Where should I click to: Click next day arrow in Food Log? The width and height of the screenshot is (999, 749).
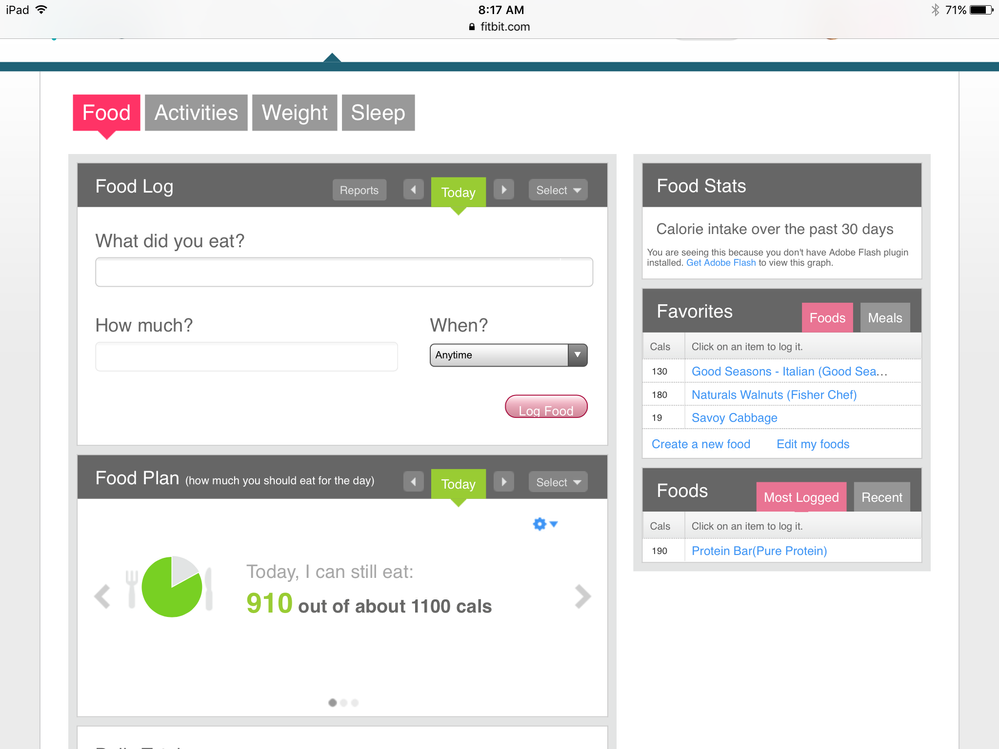pyautogui.click(x=504, y=190)
